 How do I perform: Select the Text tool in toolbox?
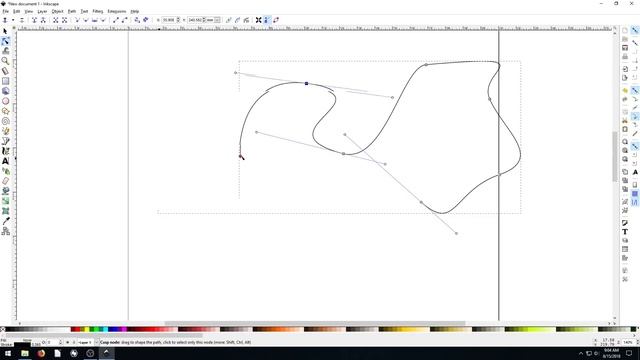coord(5,161)
